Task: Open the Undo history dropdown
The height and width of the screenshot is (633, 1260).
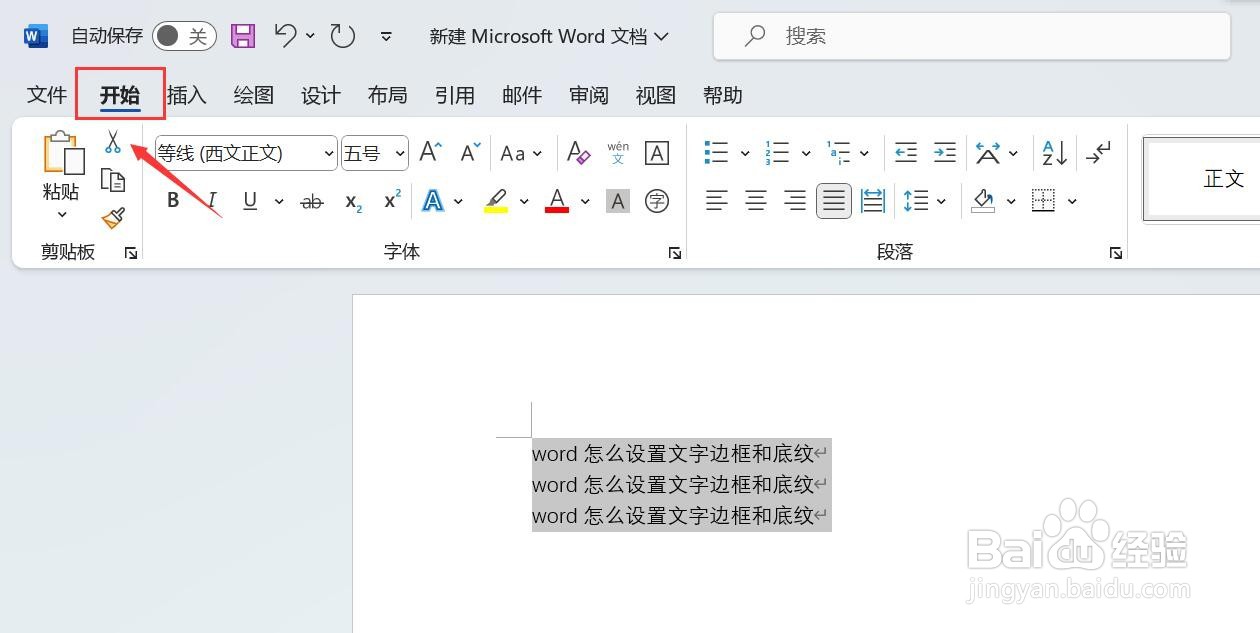Action: point(310,36)
